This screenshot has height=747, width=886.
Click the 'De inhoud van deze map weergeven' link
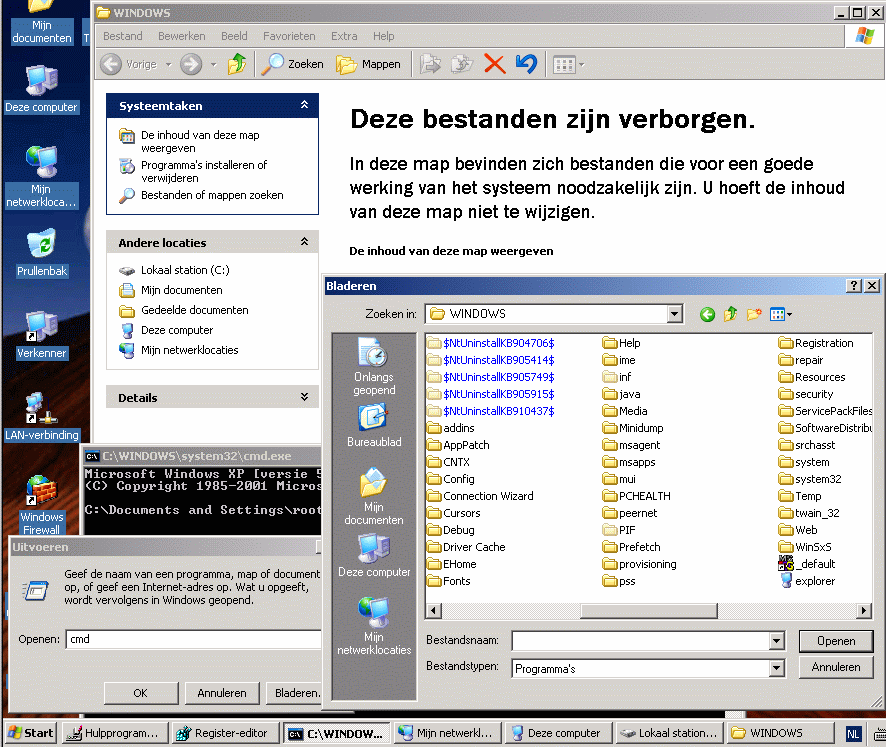point(451,251)
